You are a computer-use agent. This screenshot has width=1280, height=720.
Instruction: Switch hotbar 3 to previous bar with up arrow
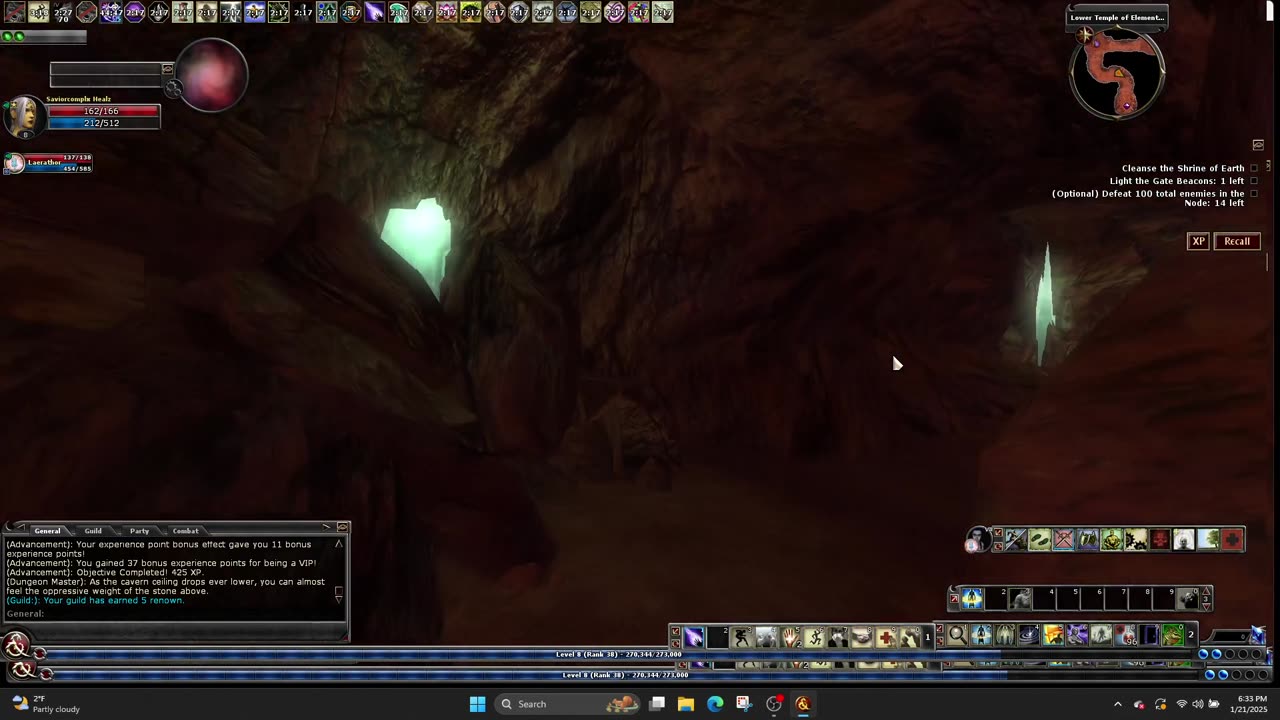1206,591
